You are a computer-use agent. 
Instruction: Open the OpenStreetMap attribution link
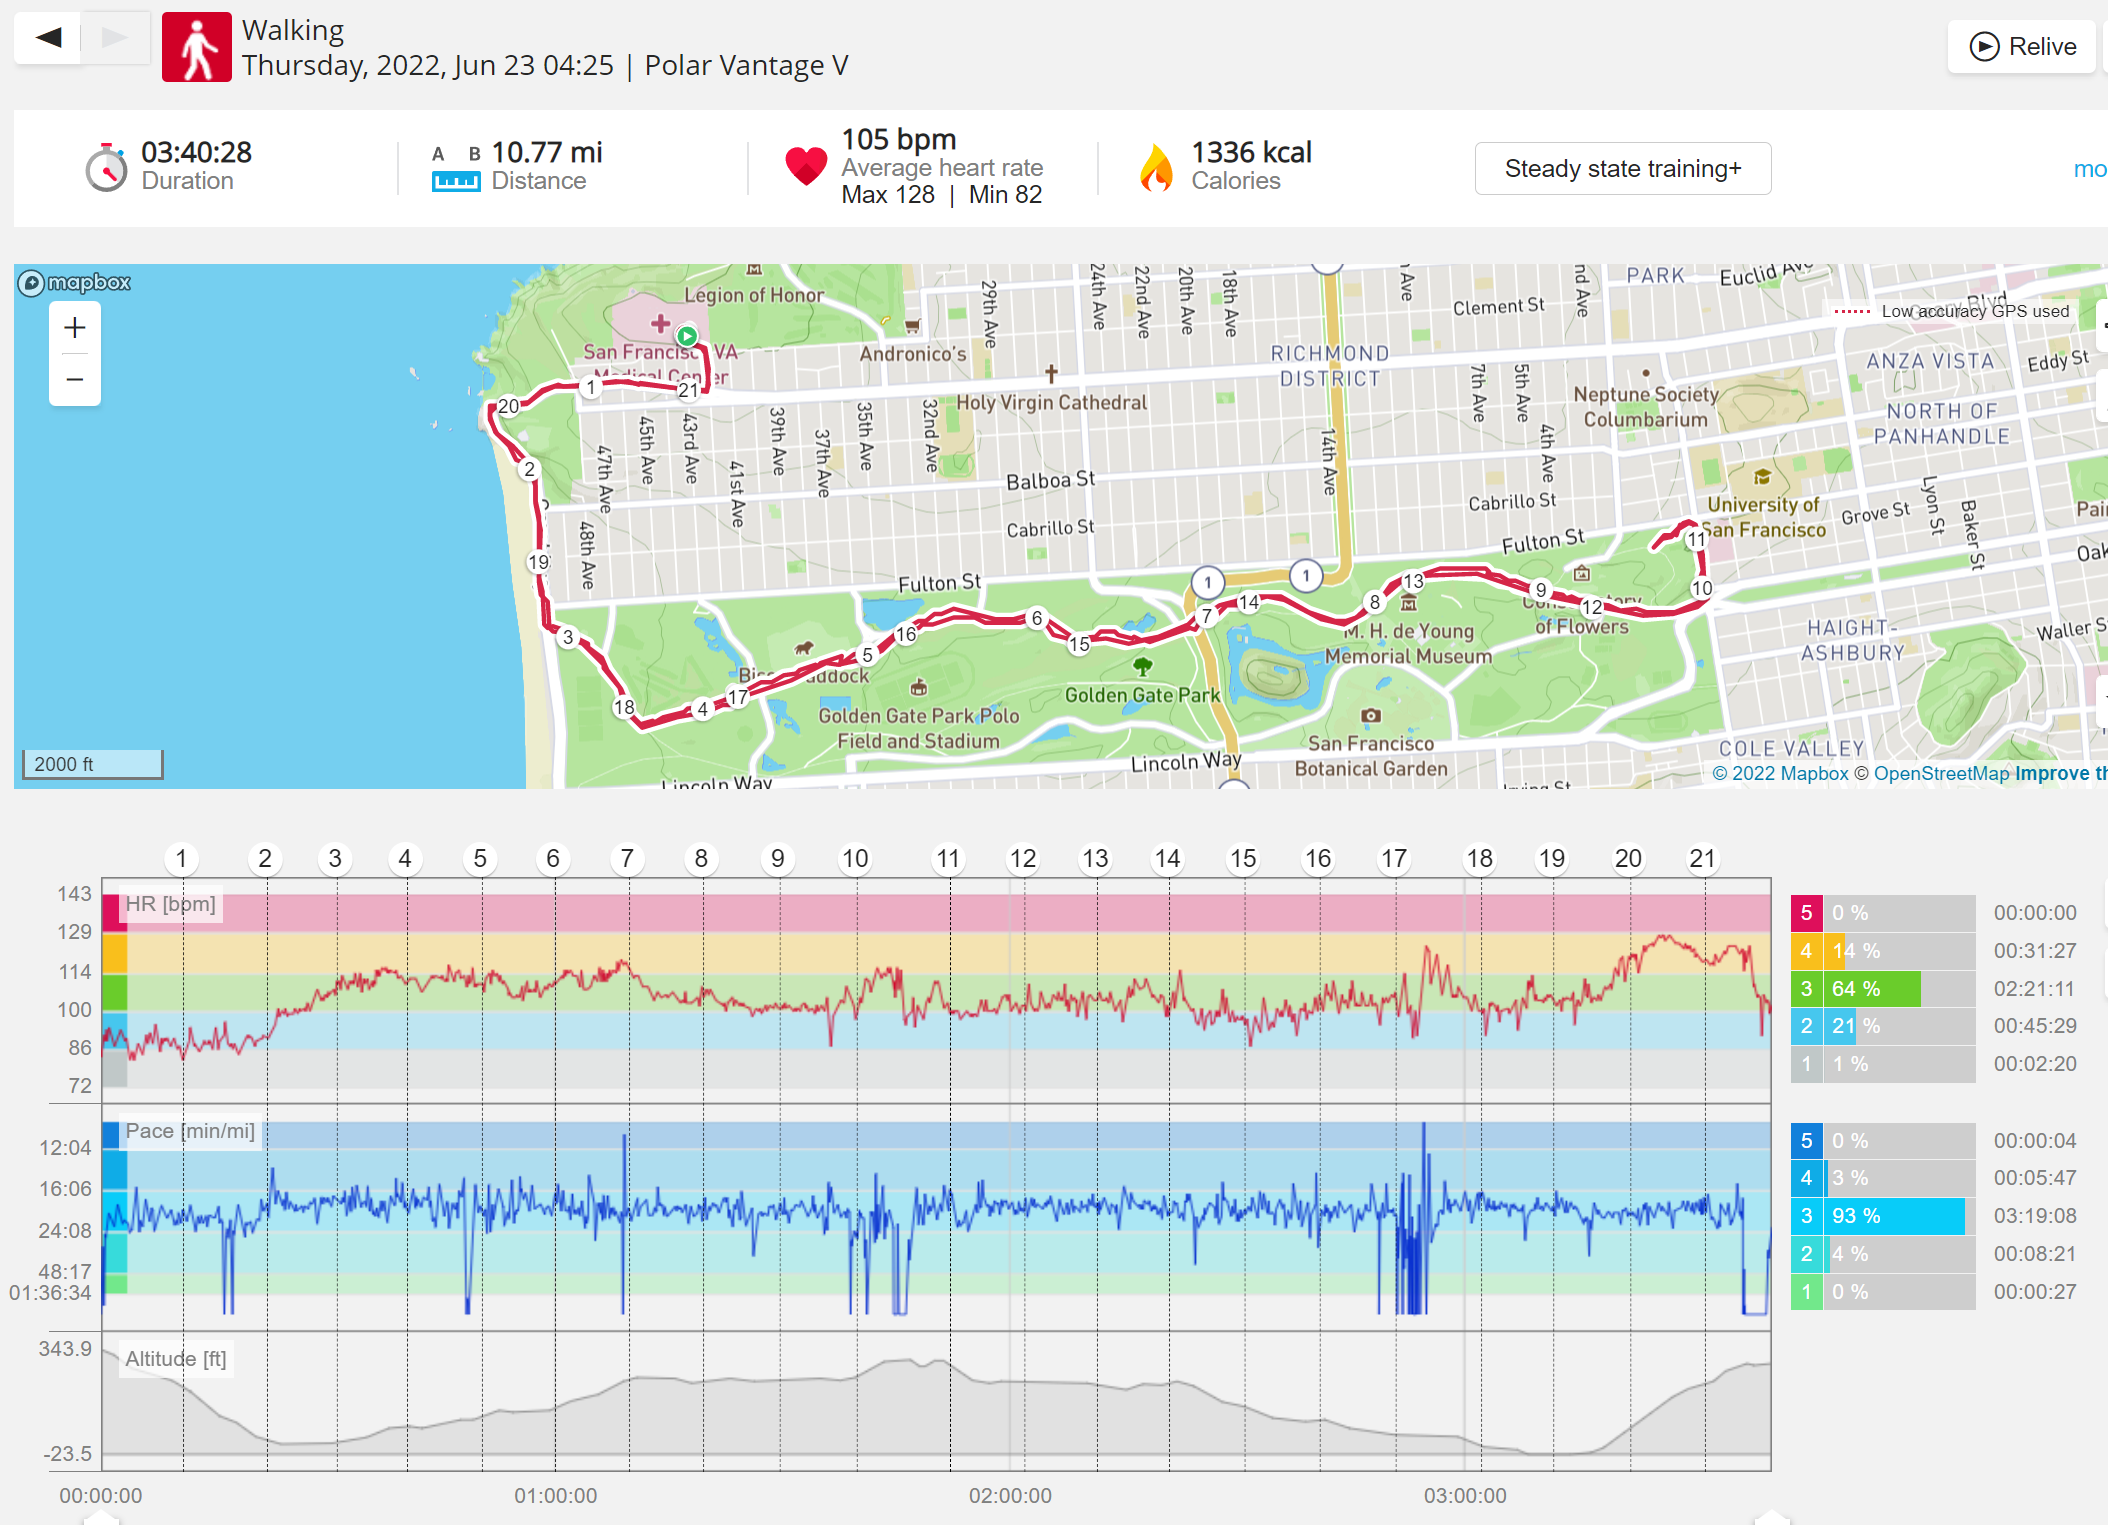[1941, 773]
